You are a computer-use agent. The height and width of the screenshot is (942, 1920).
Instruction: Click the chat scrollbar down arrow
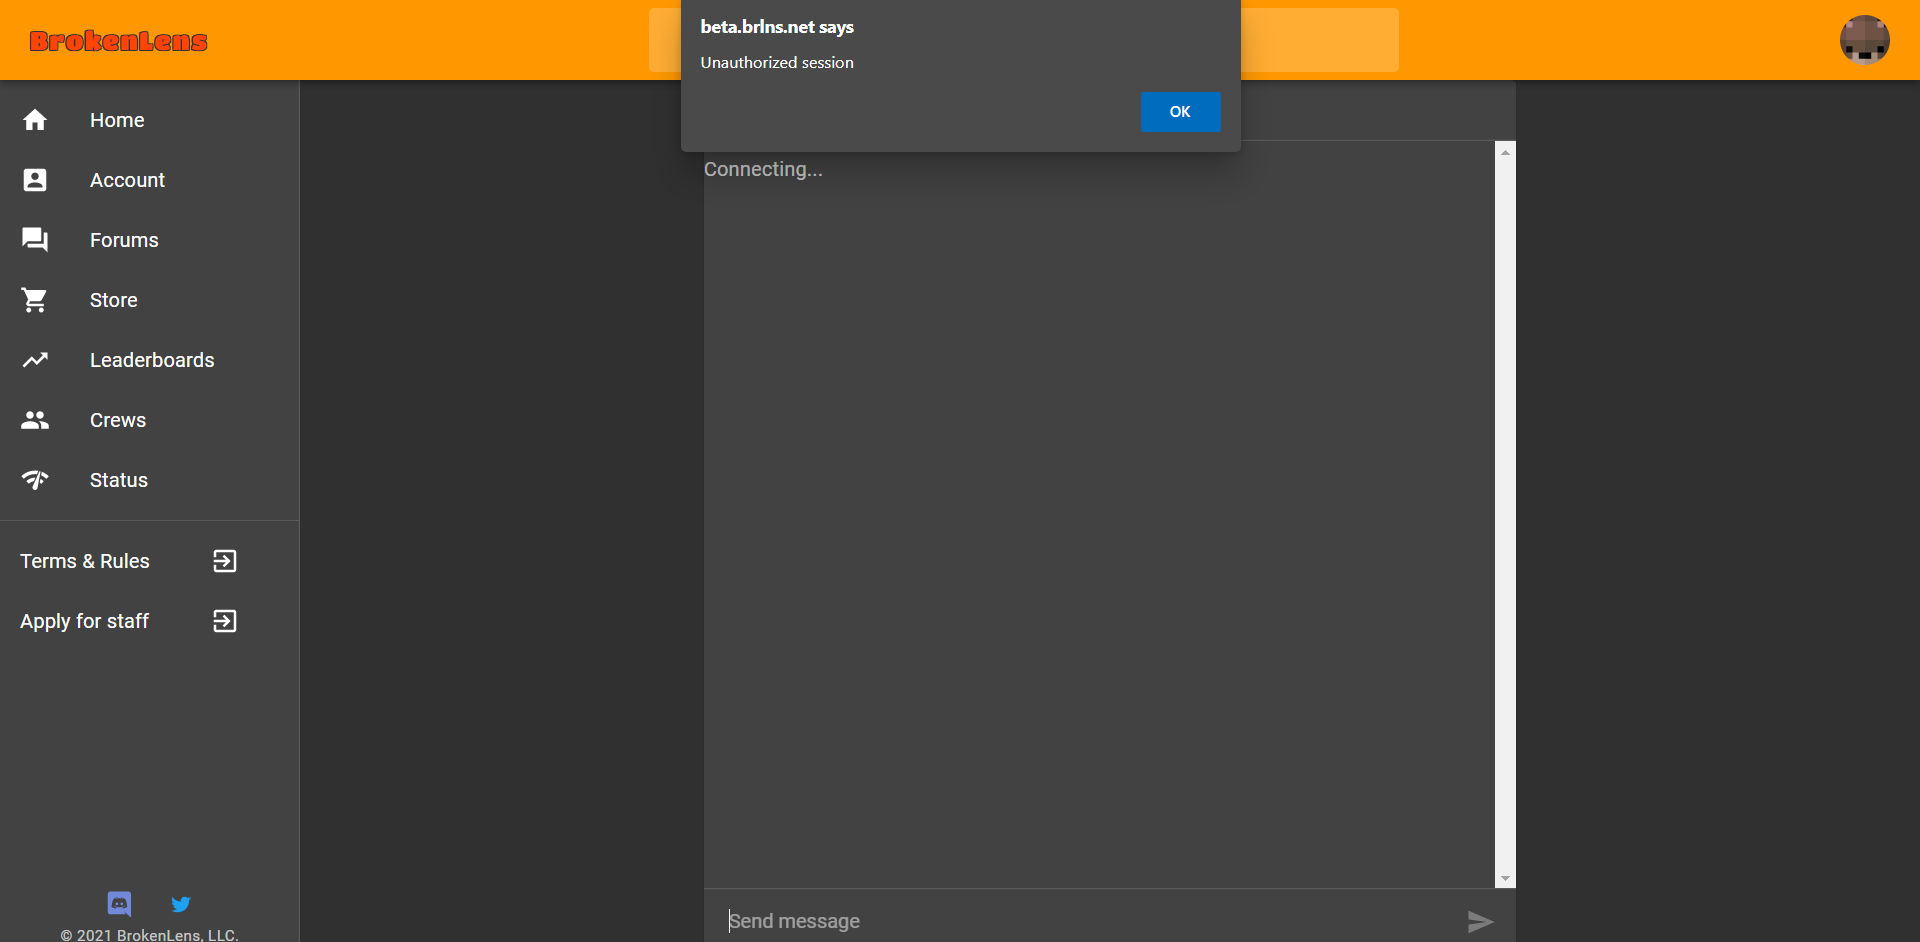coord(1505,879)
